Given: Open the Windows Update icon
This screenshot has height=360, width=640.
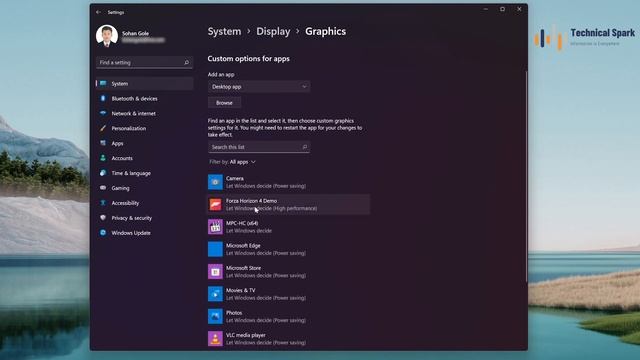Looking at the screenshot, I should [x=103, y=233].
